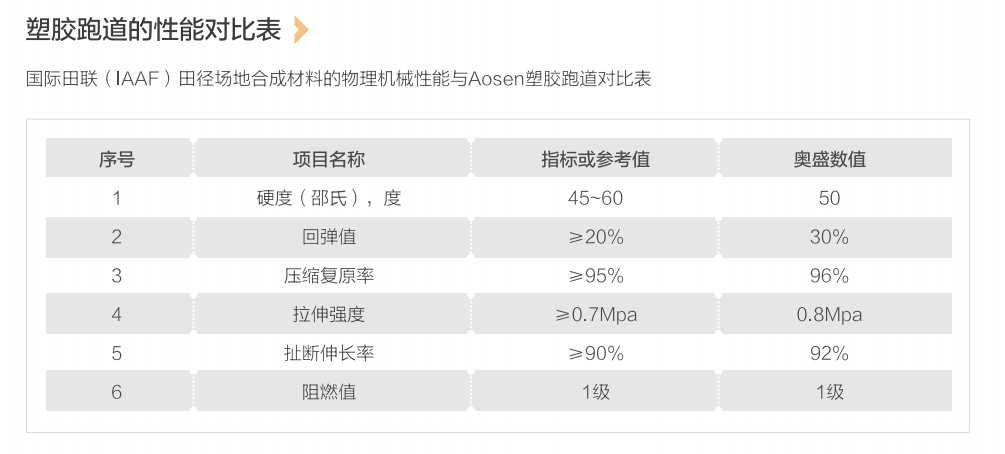Click the orange arrow beside the title

click(301, 29)
